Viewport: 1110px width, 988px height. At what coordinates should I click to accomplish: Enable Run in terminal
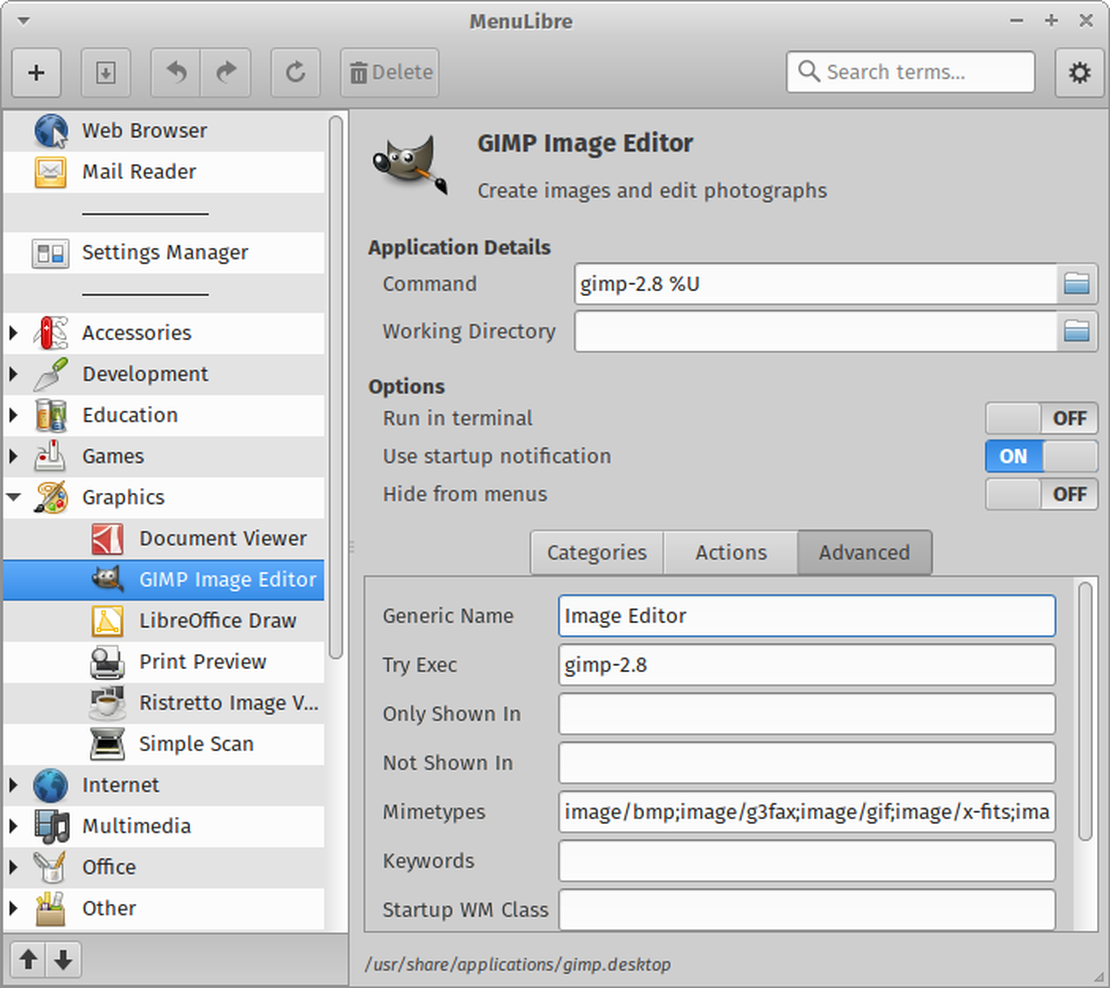pos(1041,418)
